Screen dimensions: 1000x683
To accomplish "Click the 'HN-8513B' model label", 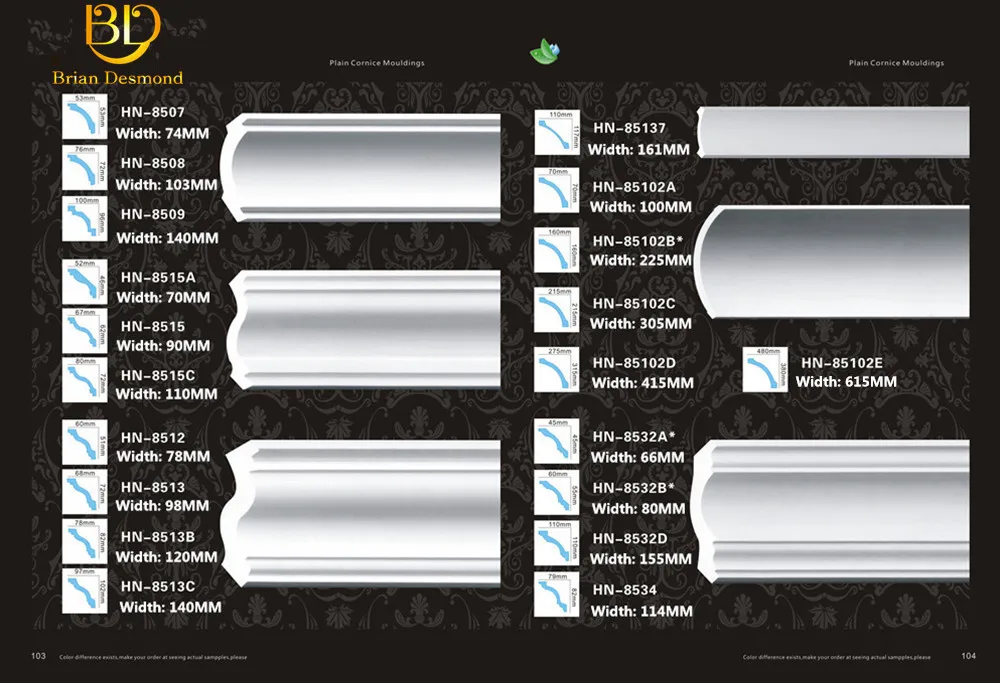I will coord(158,537).
